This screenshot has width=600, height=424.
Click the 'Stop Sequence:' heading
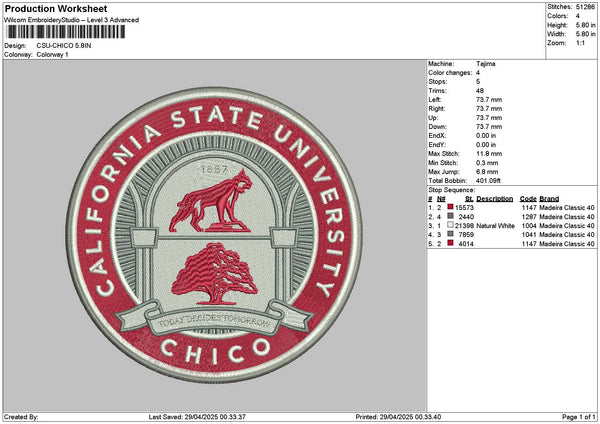pos(452,190)
